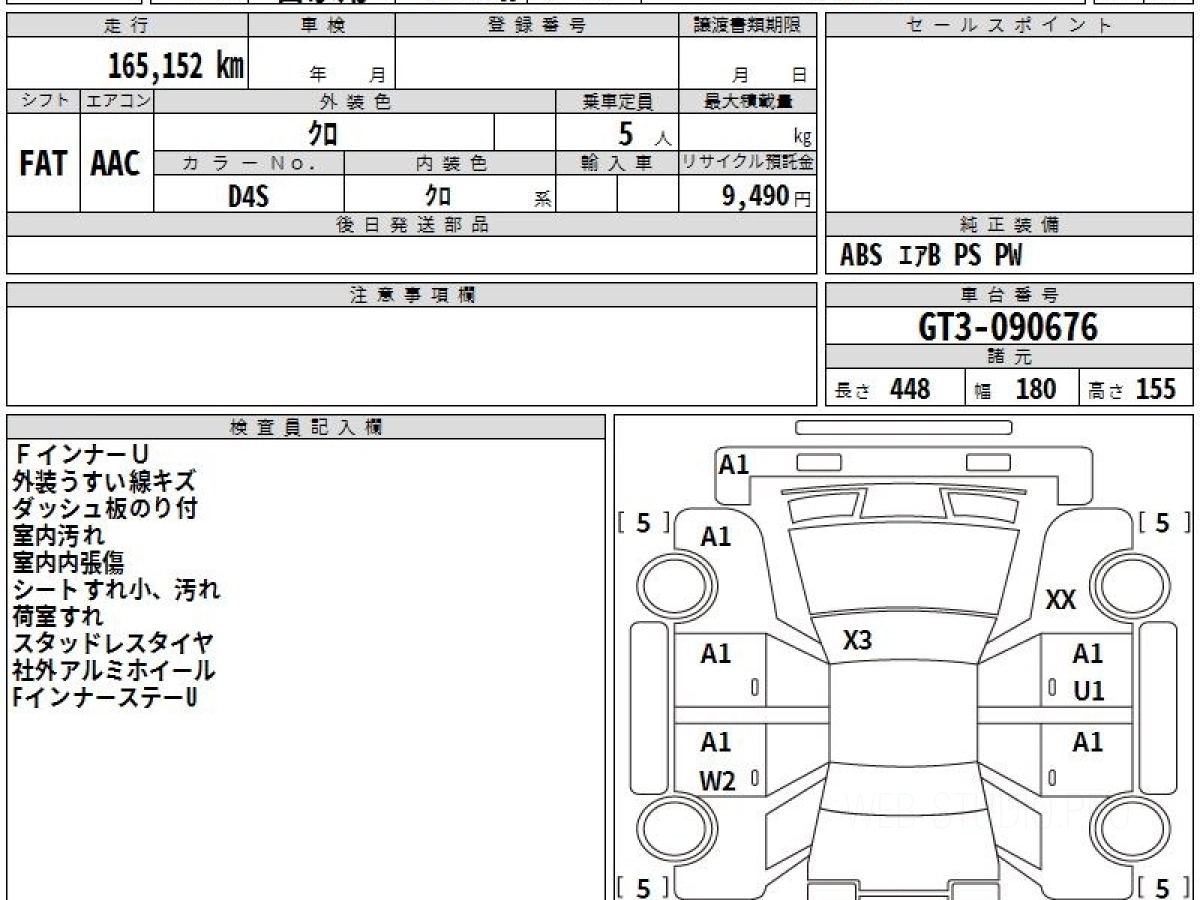The height and width of the screenshot is (900, 1200).
Task: Click the note シートすれ小、汚れ
Action: tap(116, 590)
